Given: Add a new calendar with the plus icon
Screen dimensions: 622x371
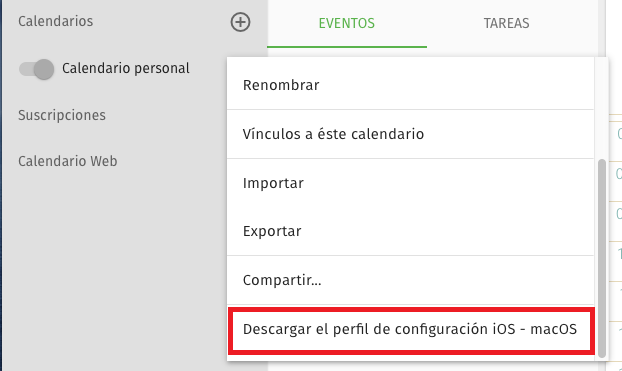Looking at the screenshot, I should point(240,22).
